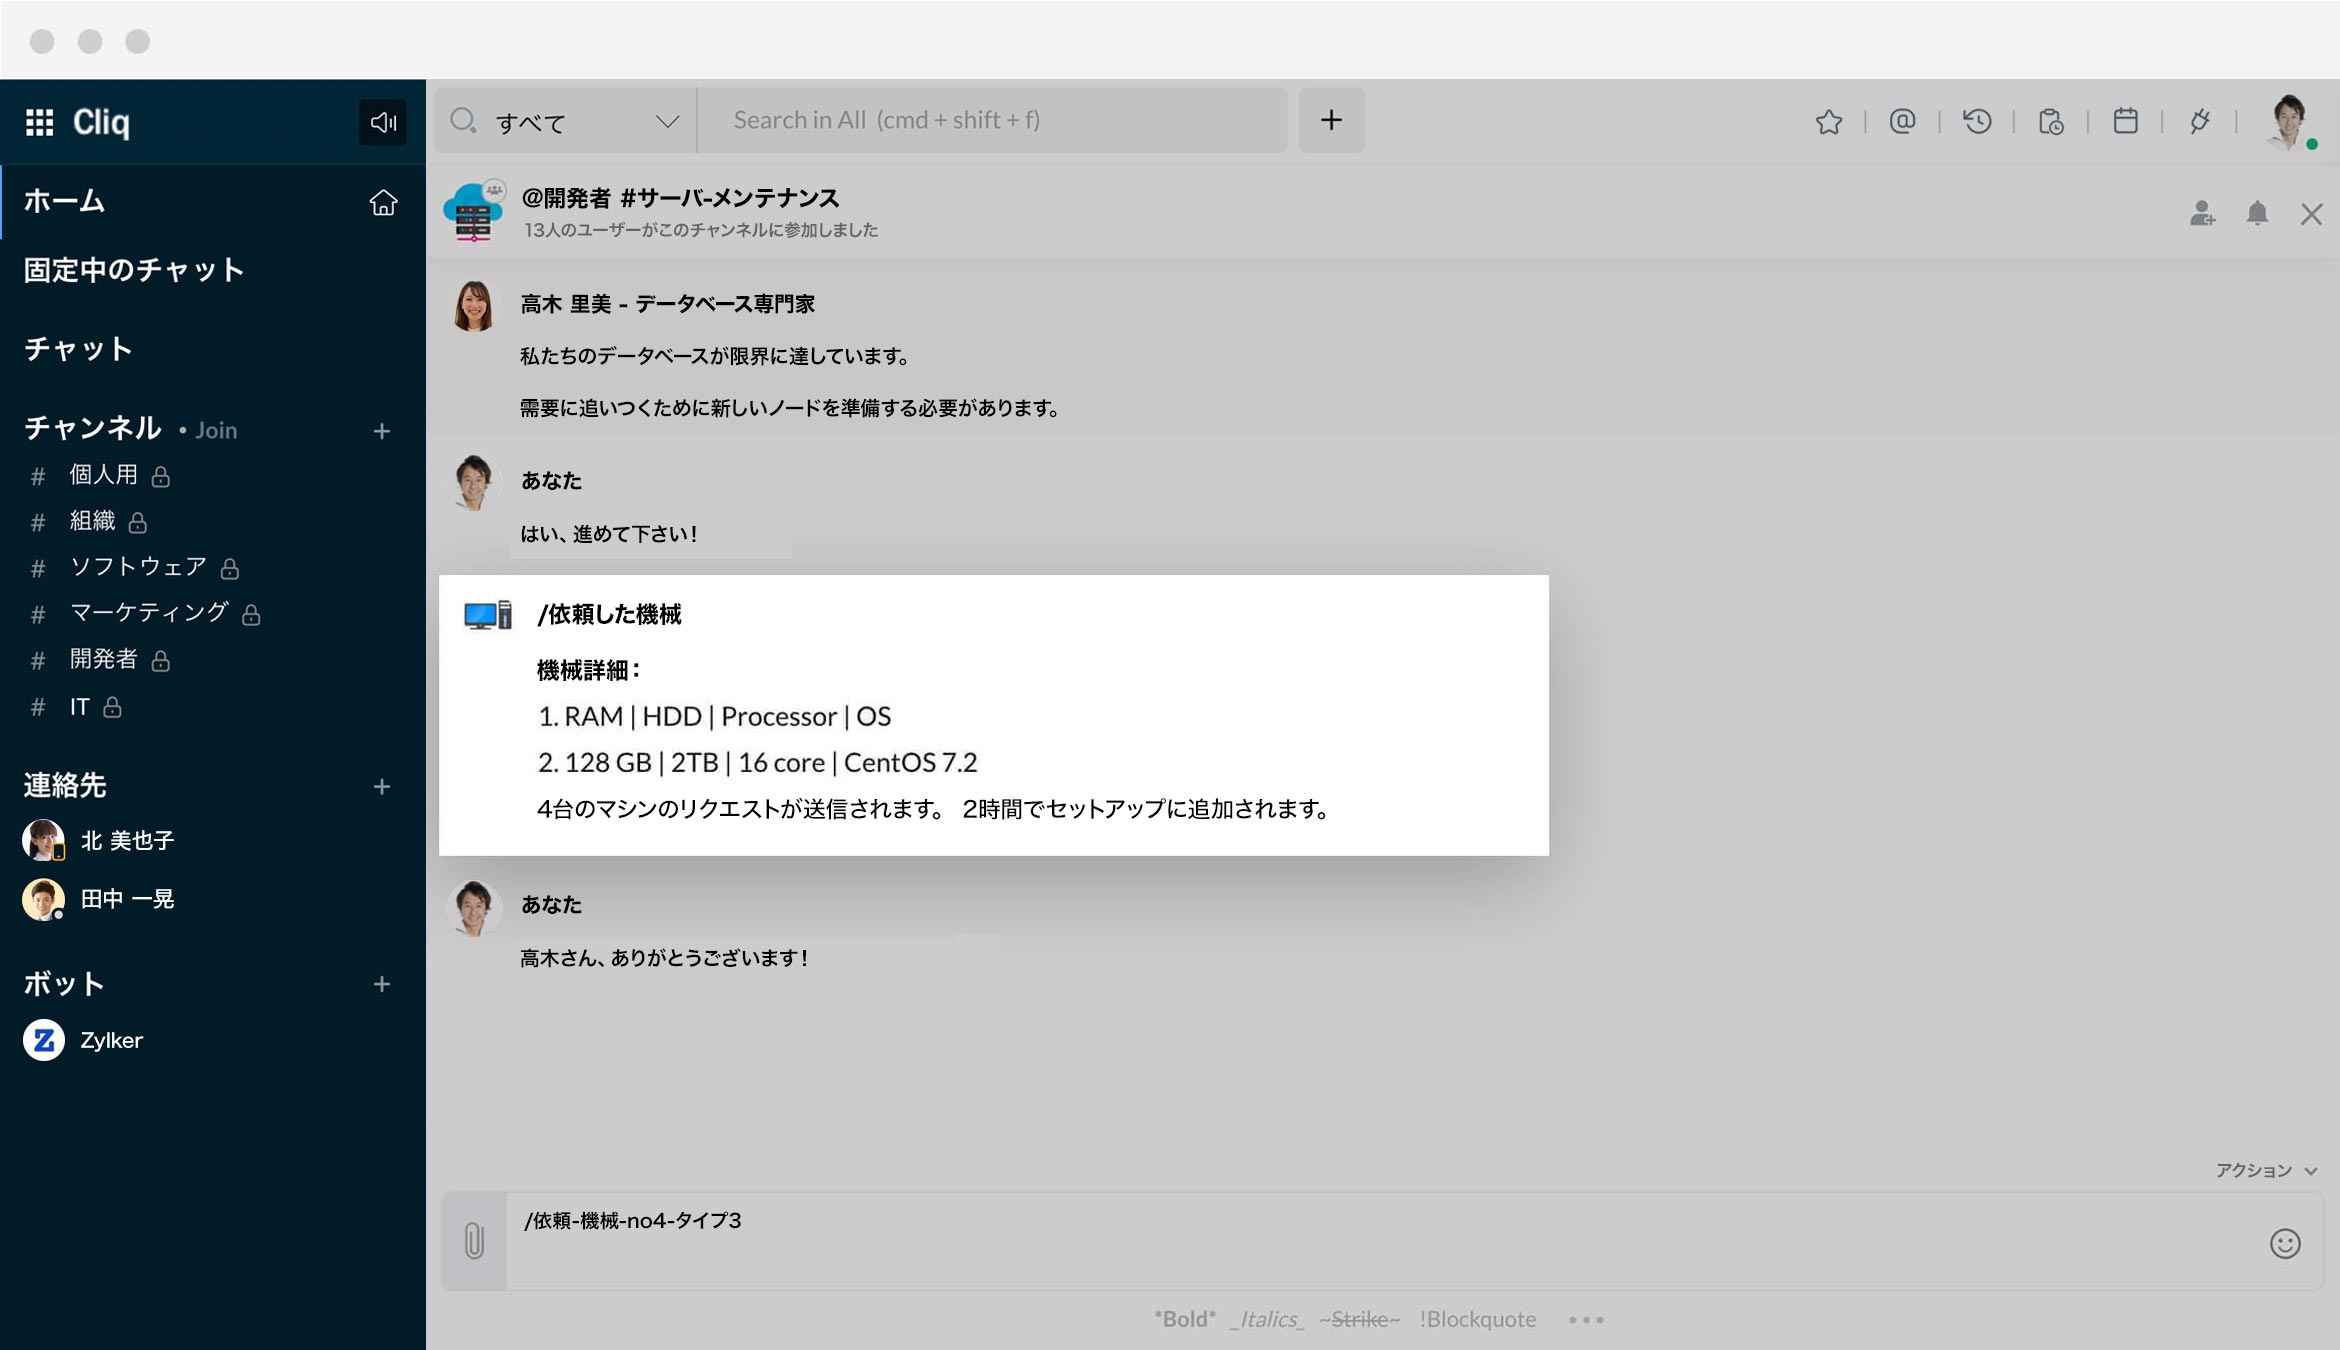Open the integrations plug icon
This screenshot has height=1350, width=2340.
pos(2199,122)
